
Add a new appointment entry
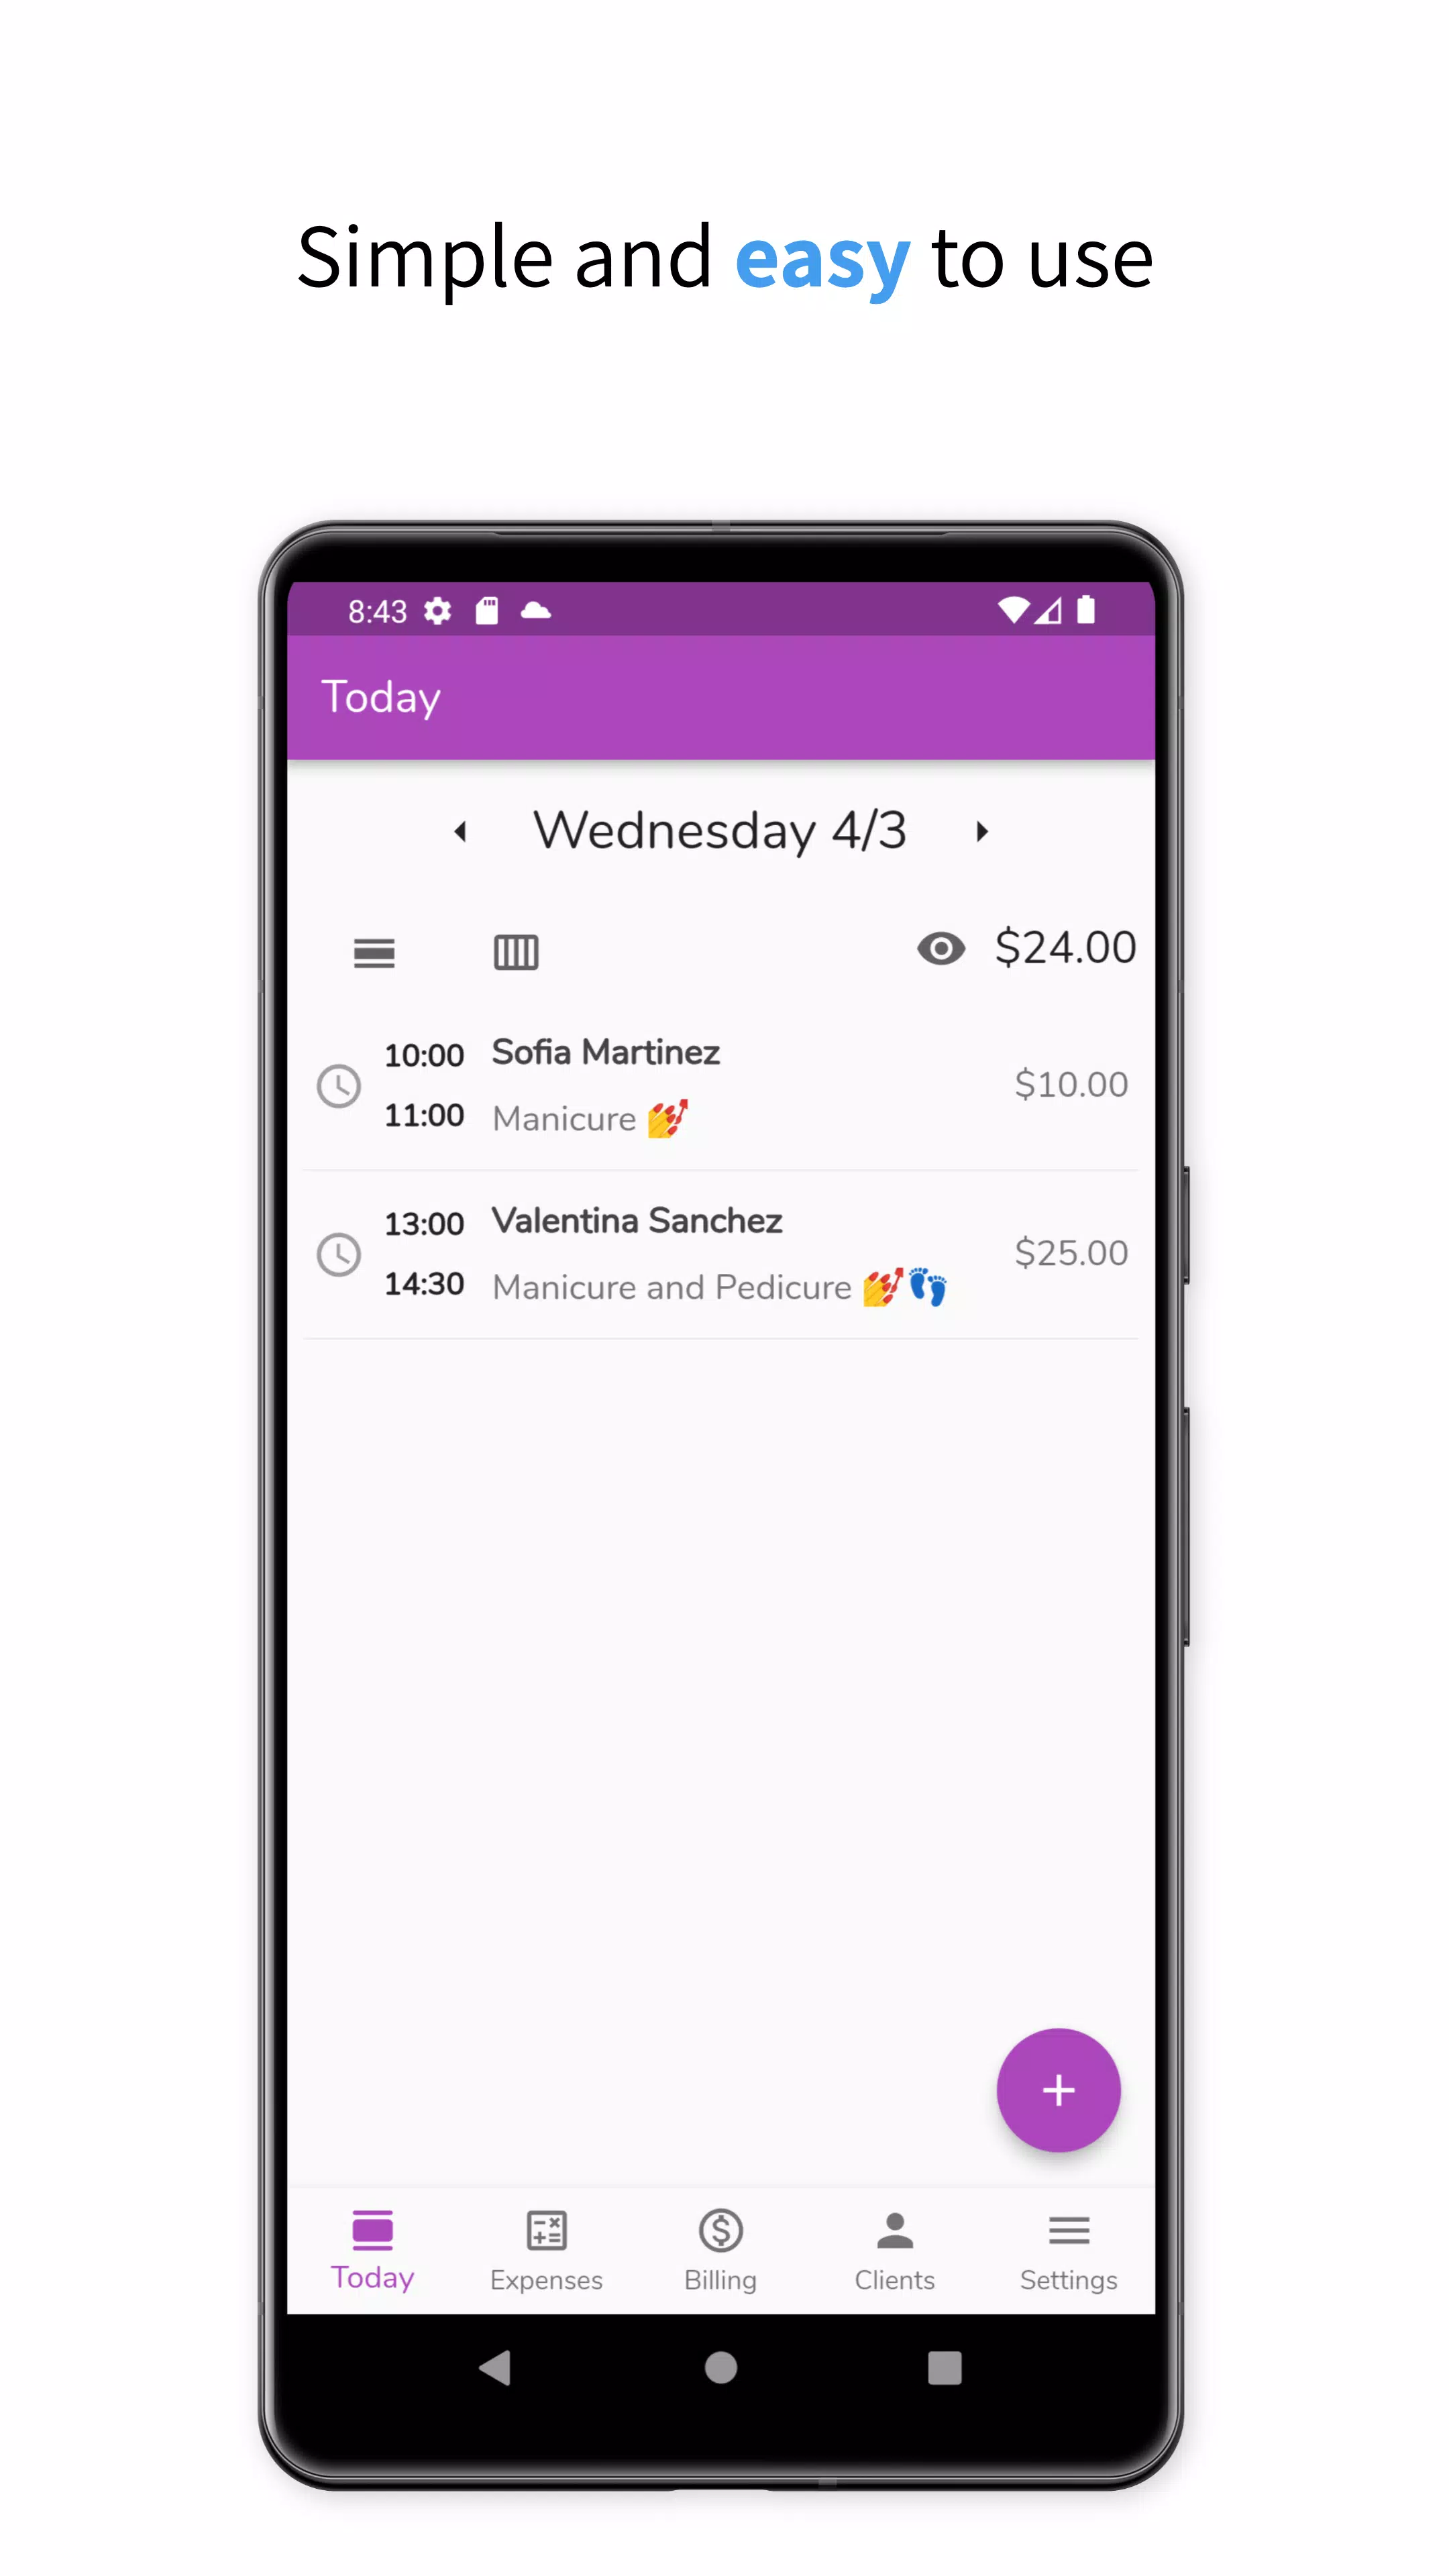pos(1058,2090)
